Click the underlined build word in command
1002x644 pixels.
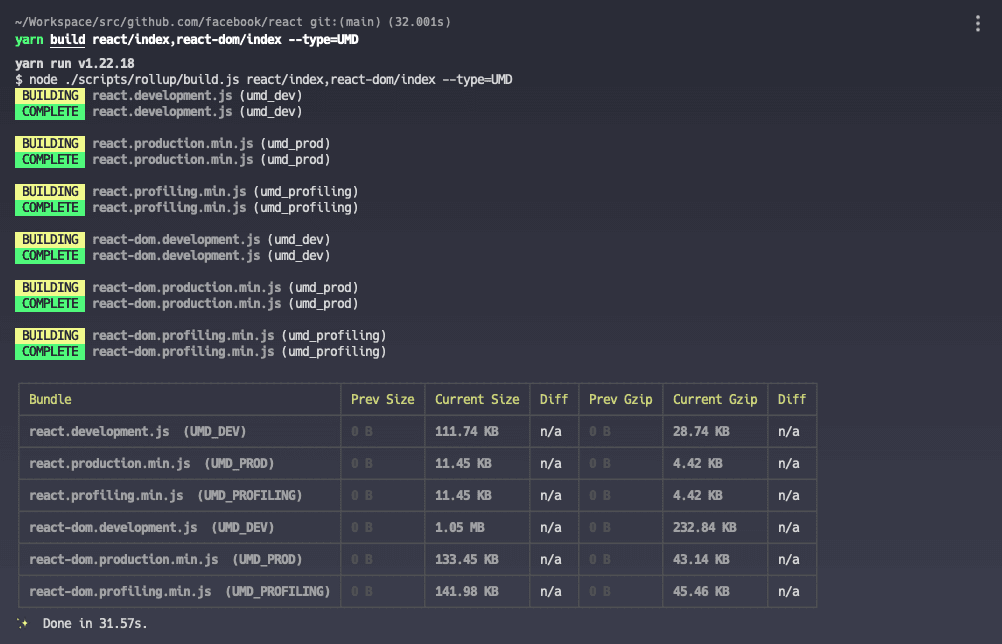click(x=67, y=40)
